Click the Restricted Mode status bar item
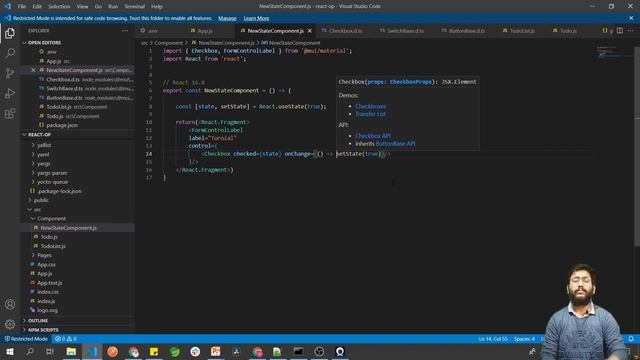The image size is (640, 360). (x=26, y=339)
